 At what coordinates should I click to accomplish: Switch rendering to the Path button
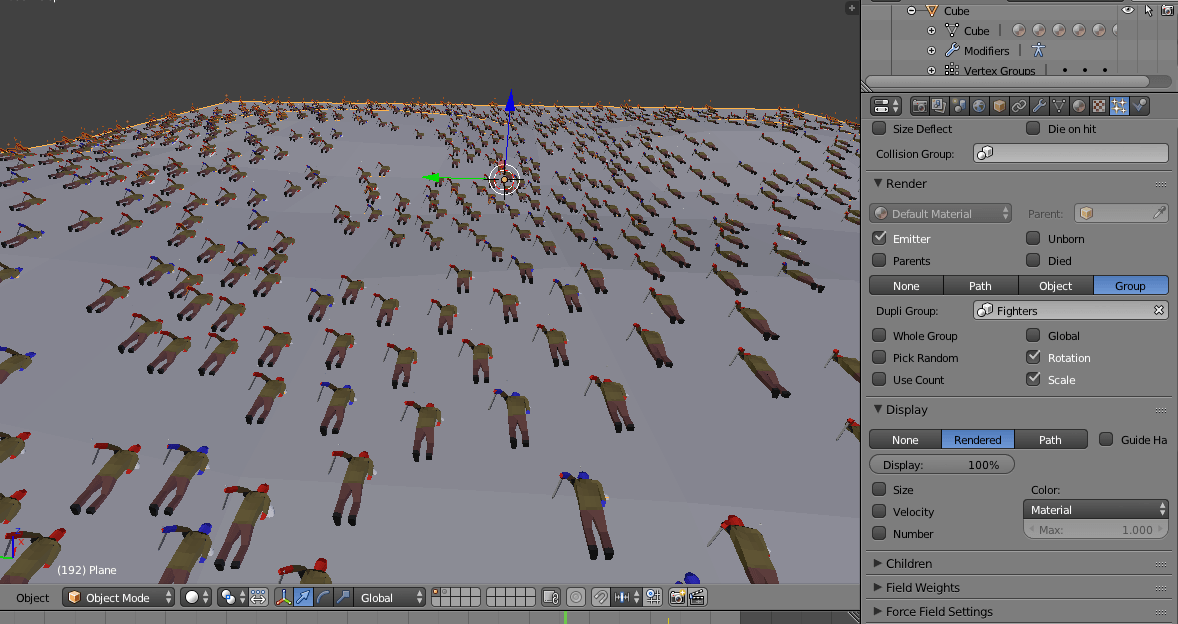point(980,285)
